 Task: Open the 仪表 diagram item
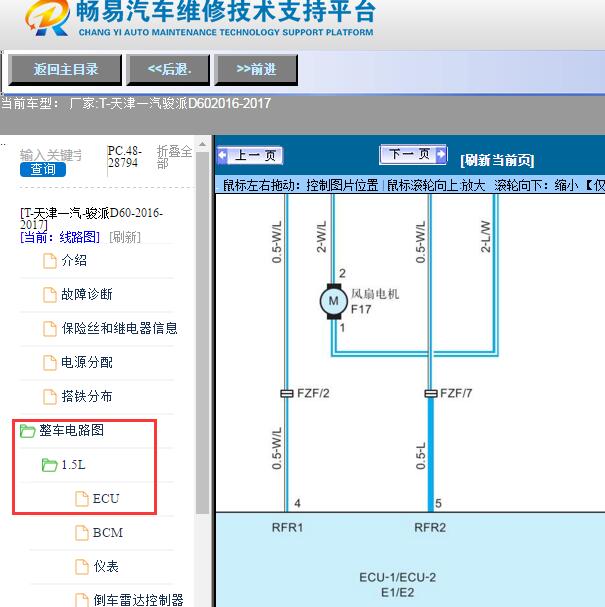[x=106, y=566]
